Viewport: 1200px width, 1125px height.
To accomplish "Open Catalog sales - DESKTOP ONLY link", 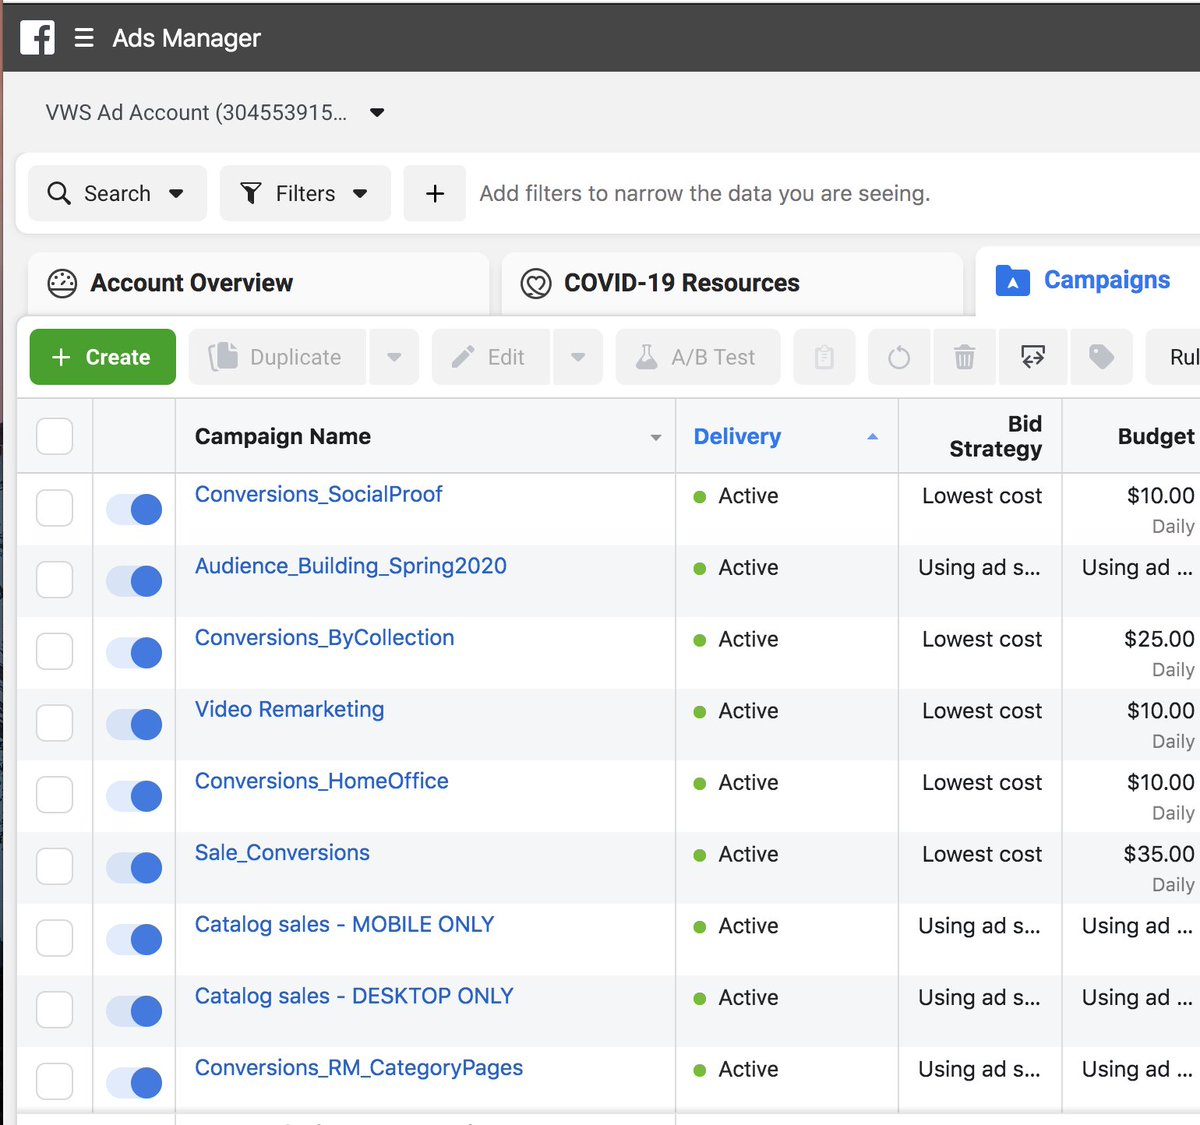I will 354,996.
